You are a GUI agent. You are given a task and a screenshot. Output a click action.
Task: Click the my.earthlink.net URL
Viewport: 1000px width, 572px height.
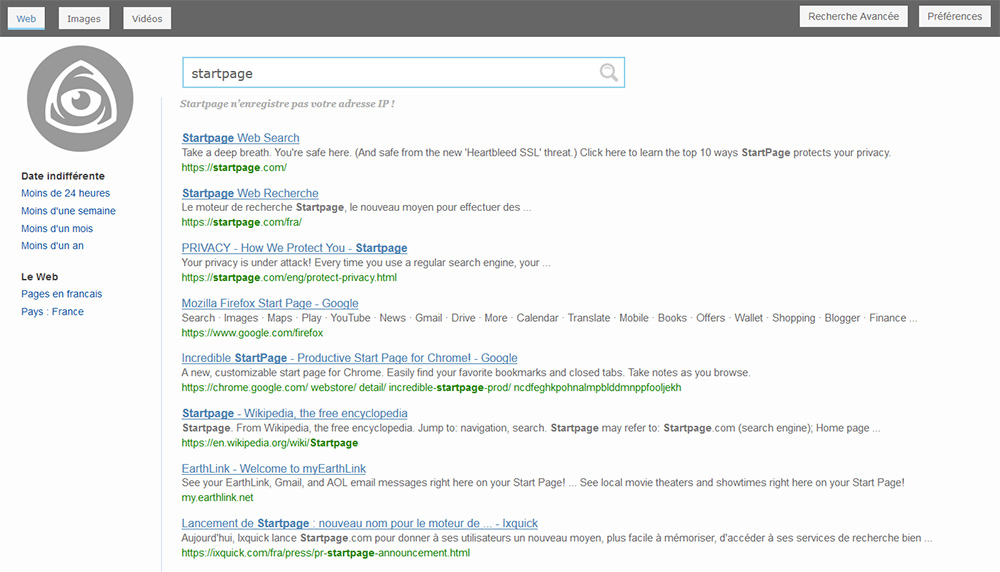click(217, 497)
